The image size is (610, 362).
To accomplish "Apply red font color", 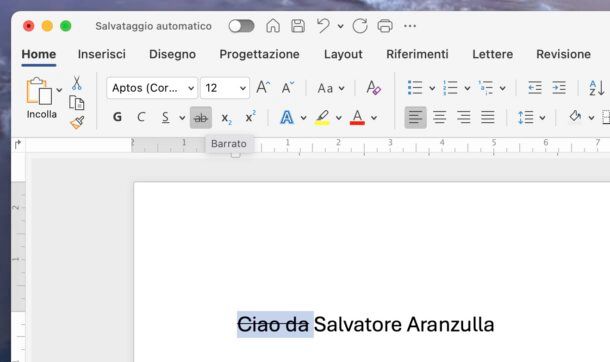I will pyautogui.click(x=357, y=117).
